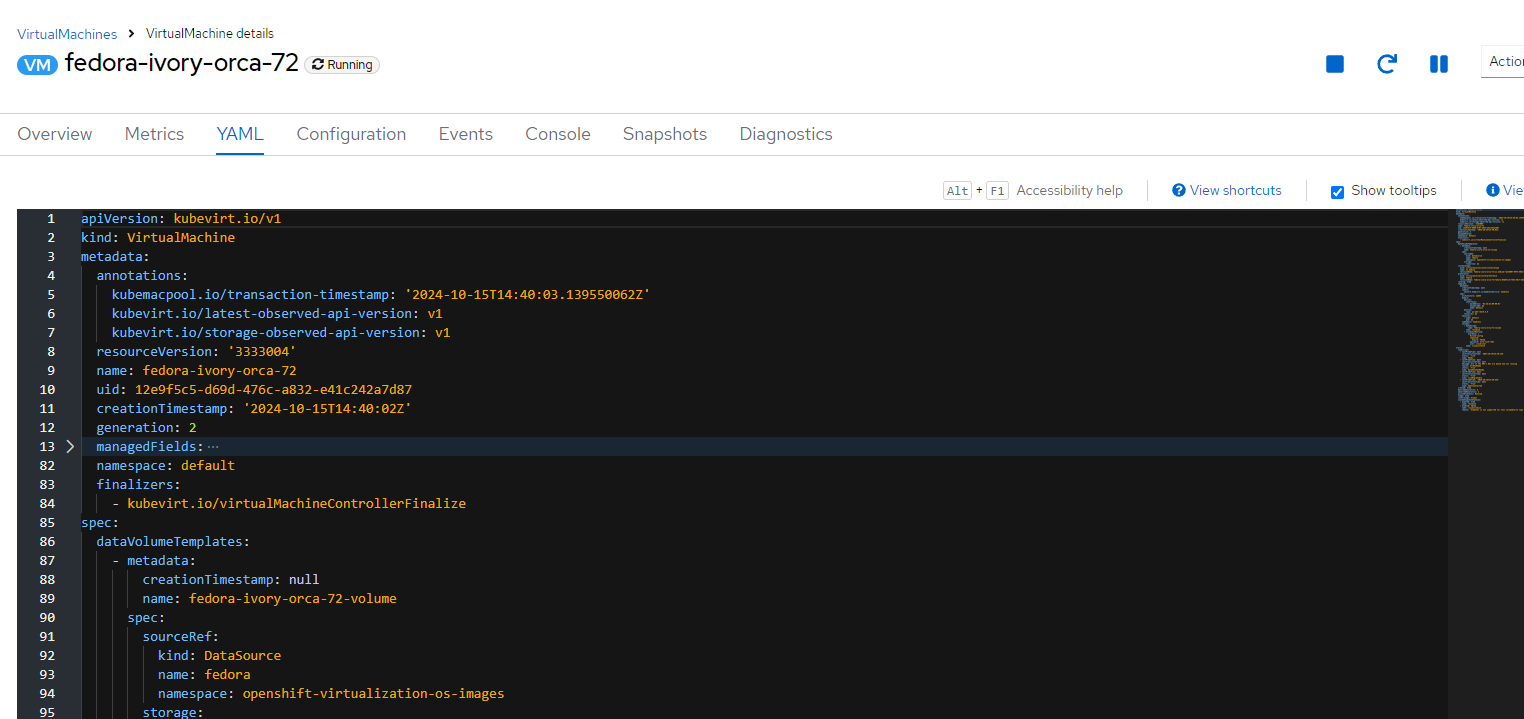Viewport: 1524px width, 719px height.
Task: Click the 'apiVersion: kubevirt.io/v1' line
Action: point(181,219)
